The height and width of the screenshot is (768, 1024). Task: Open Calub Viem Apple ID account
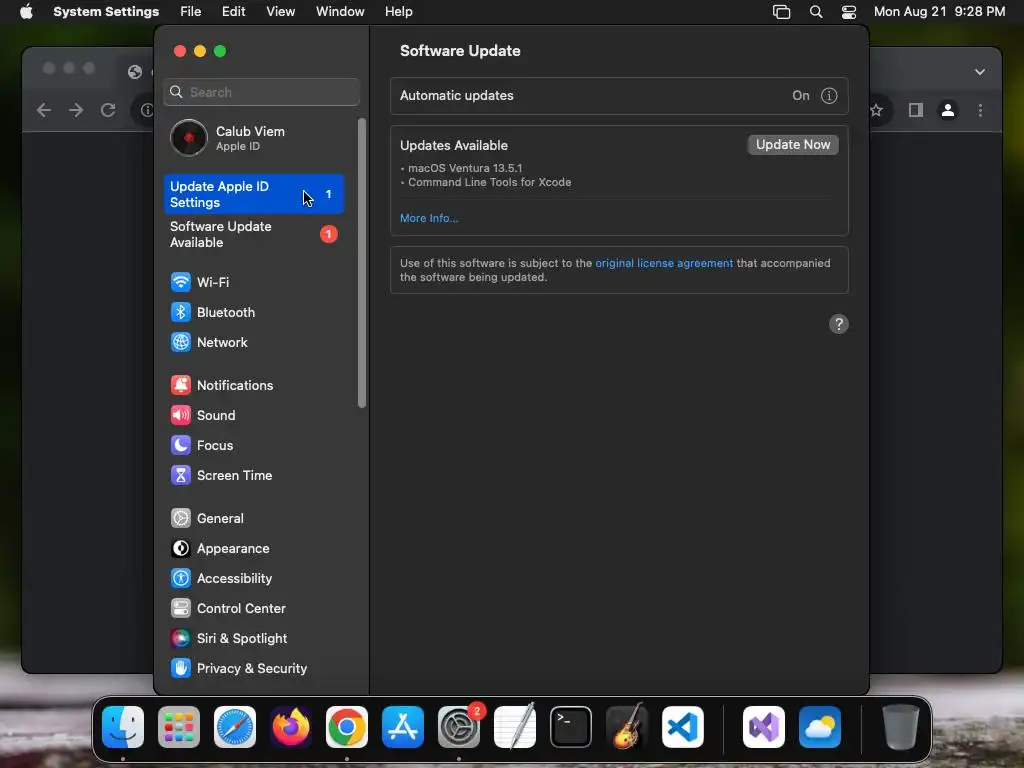(x=253, y=138)
